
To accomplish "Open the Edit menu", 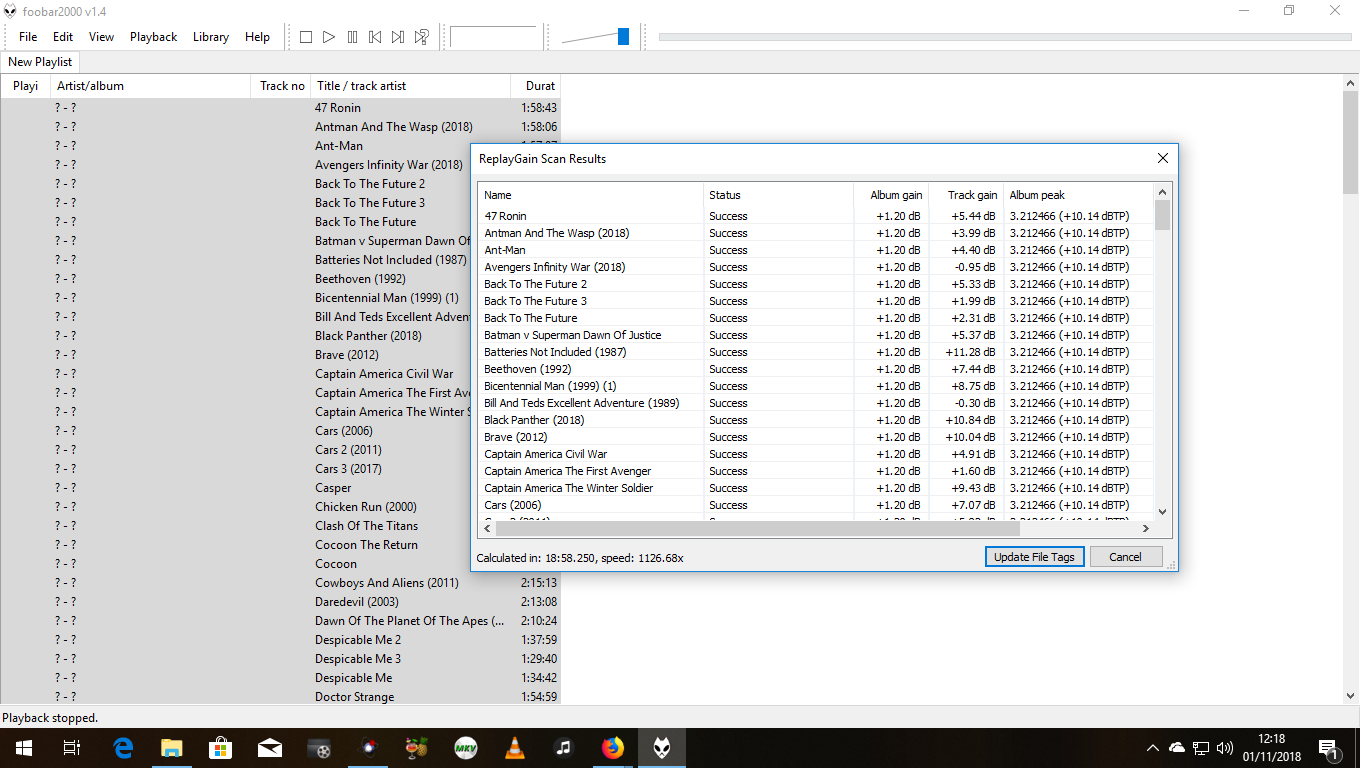I will 63,37.
